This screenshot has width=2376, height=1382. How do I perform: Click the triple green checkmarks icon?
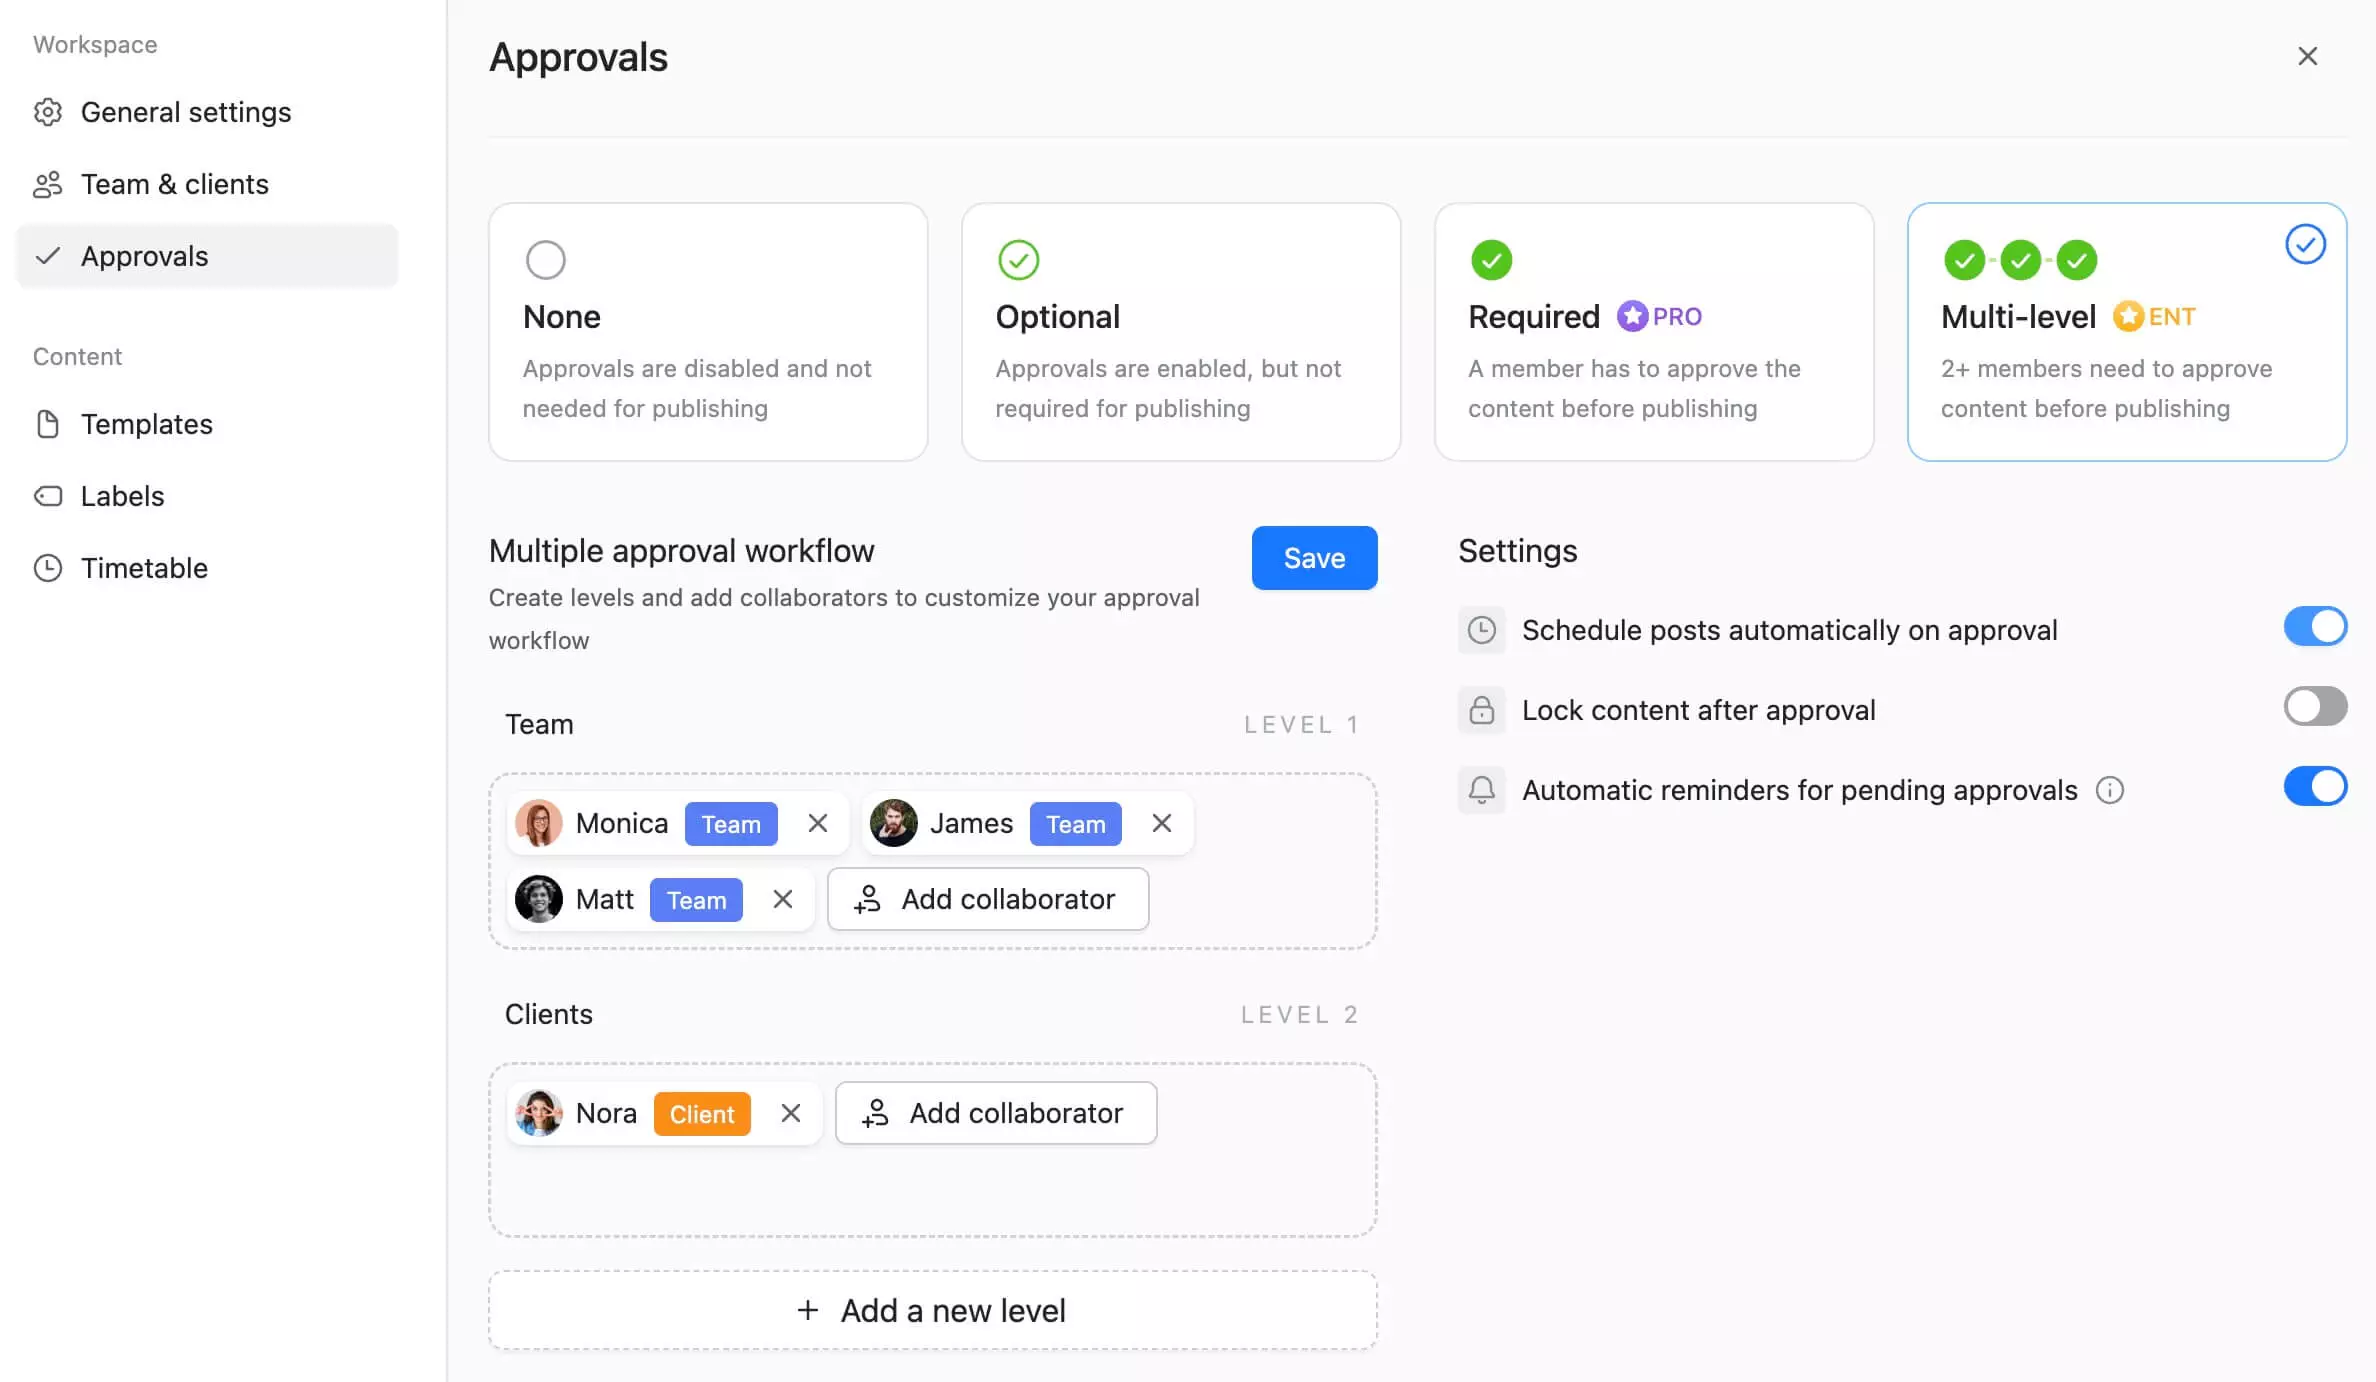[x=2020, y=260]
